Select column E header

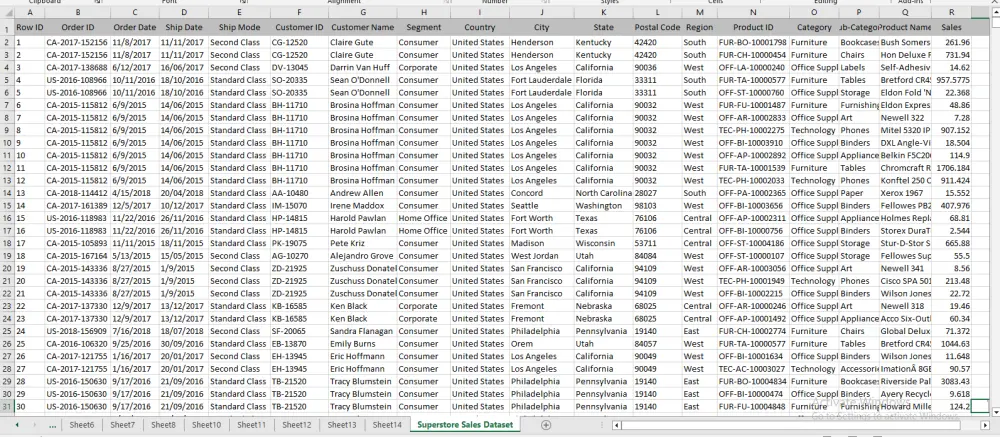(x=239, y=12)
